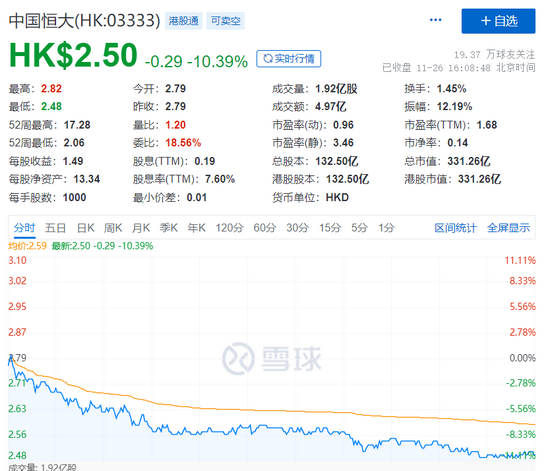Click the 市盈率(静) value 3.46
Screen dimensions: 550x471
pyautogui.click(x=343, y=143)
